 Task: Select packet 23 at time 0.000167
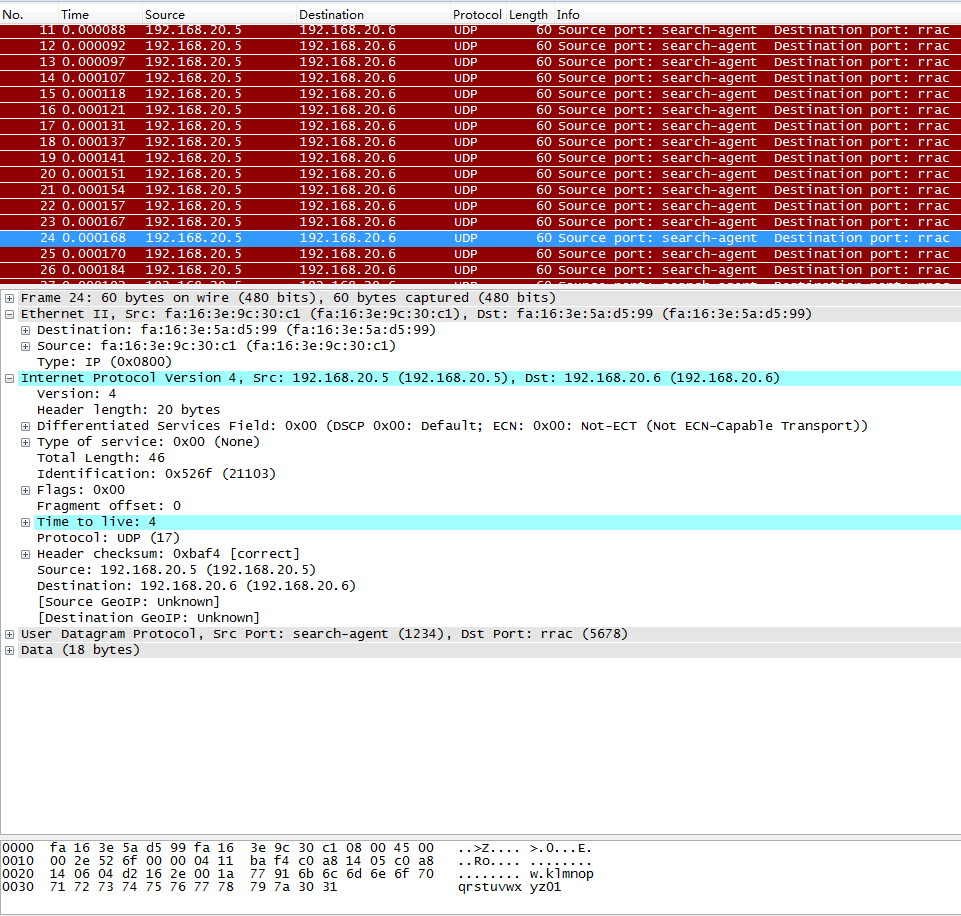pos(480,222)
